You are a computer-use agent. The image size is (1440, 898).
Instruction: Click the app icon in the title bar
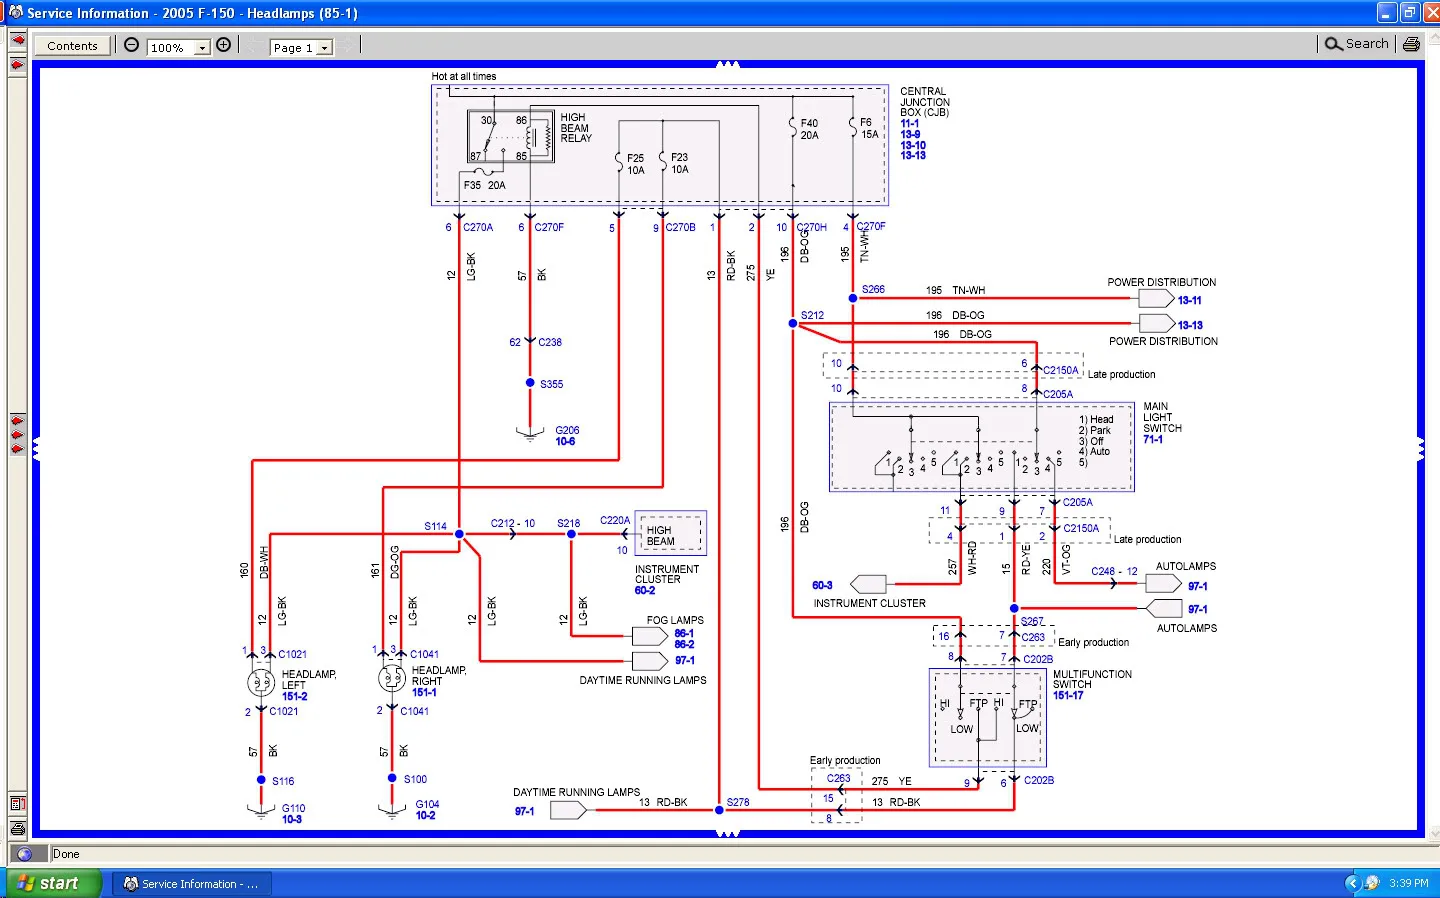tap(15, 13)
